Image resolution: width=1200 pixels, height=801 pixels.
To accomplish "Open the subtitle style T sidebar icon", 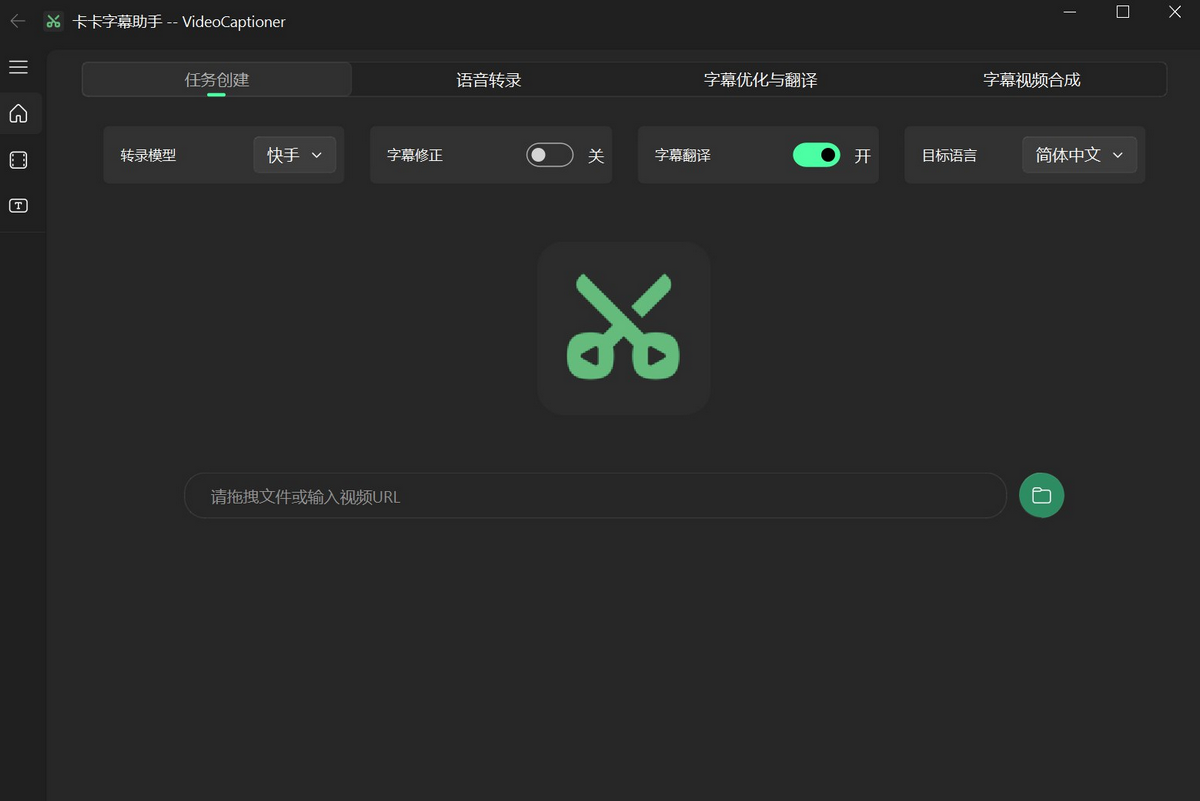I will click(x=18, y=206).
